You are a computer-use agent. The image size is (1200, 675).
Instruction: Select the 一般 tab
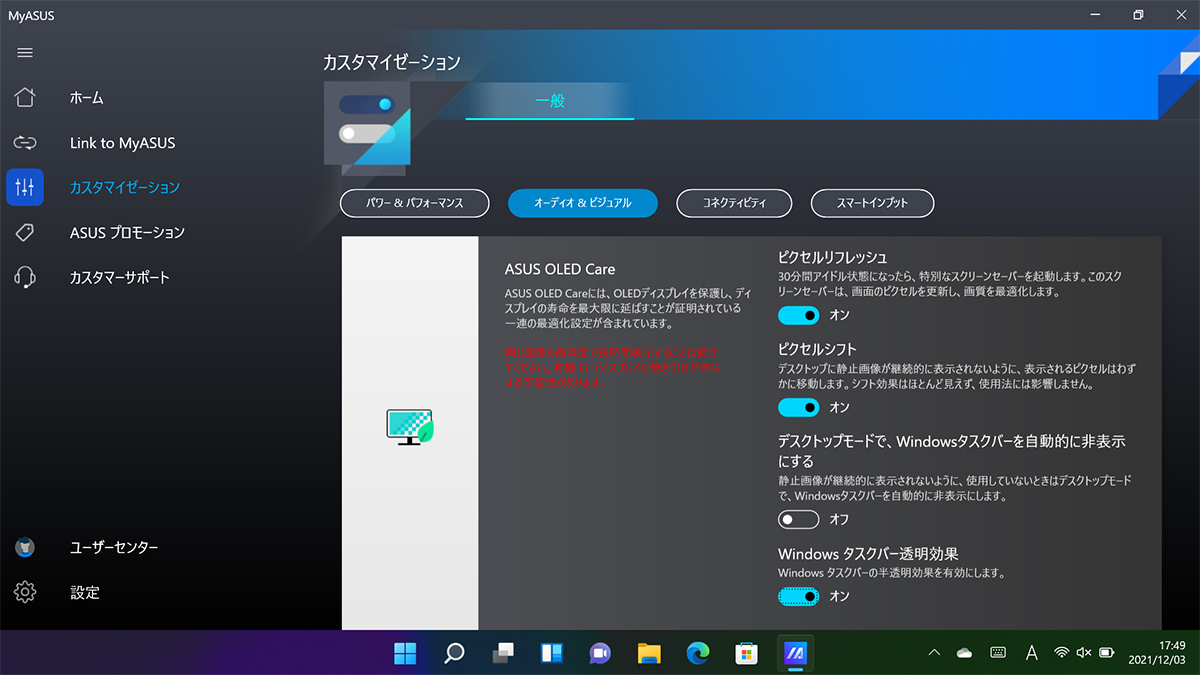[x=550, y=101]
